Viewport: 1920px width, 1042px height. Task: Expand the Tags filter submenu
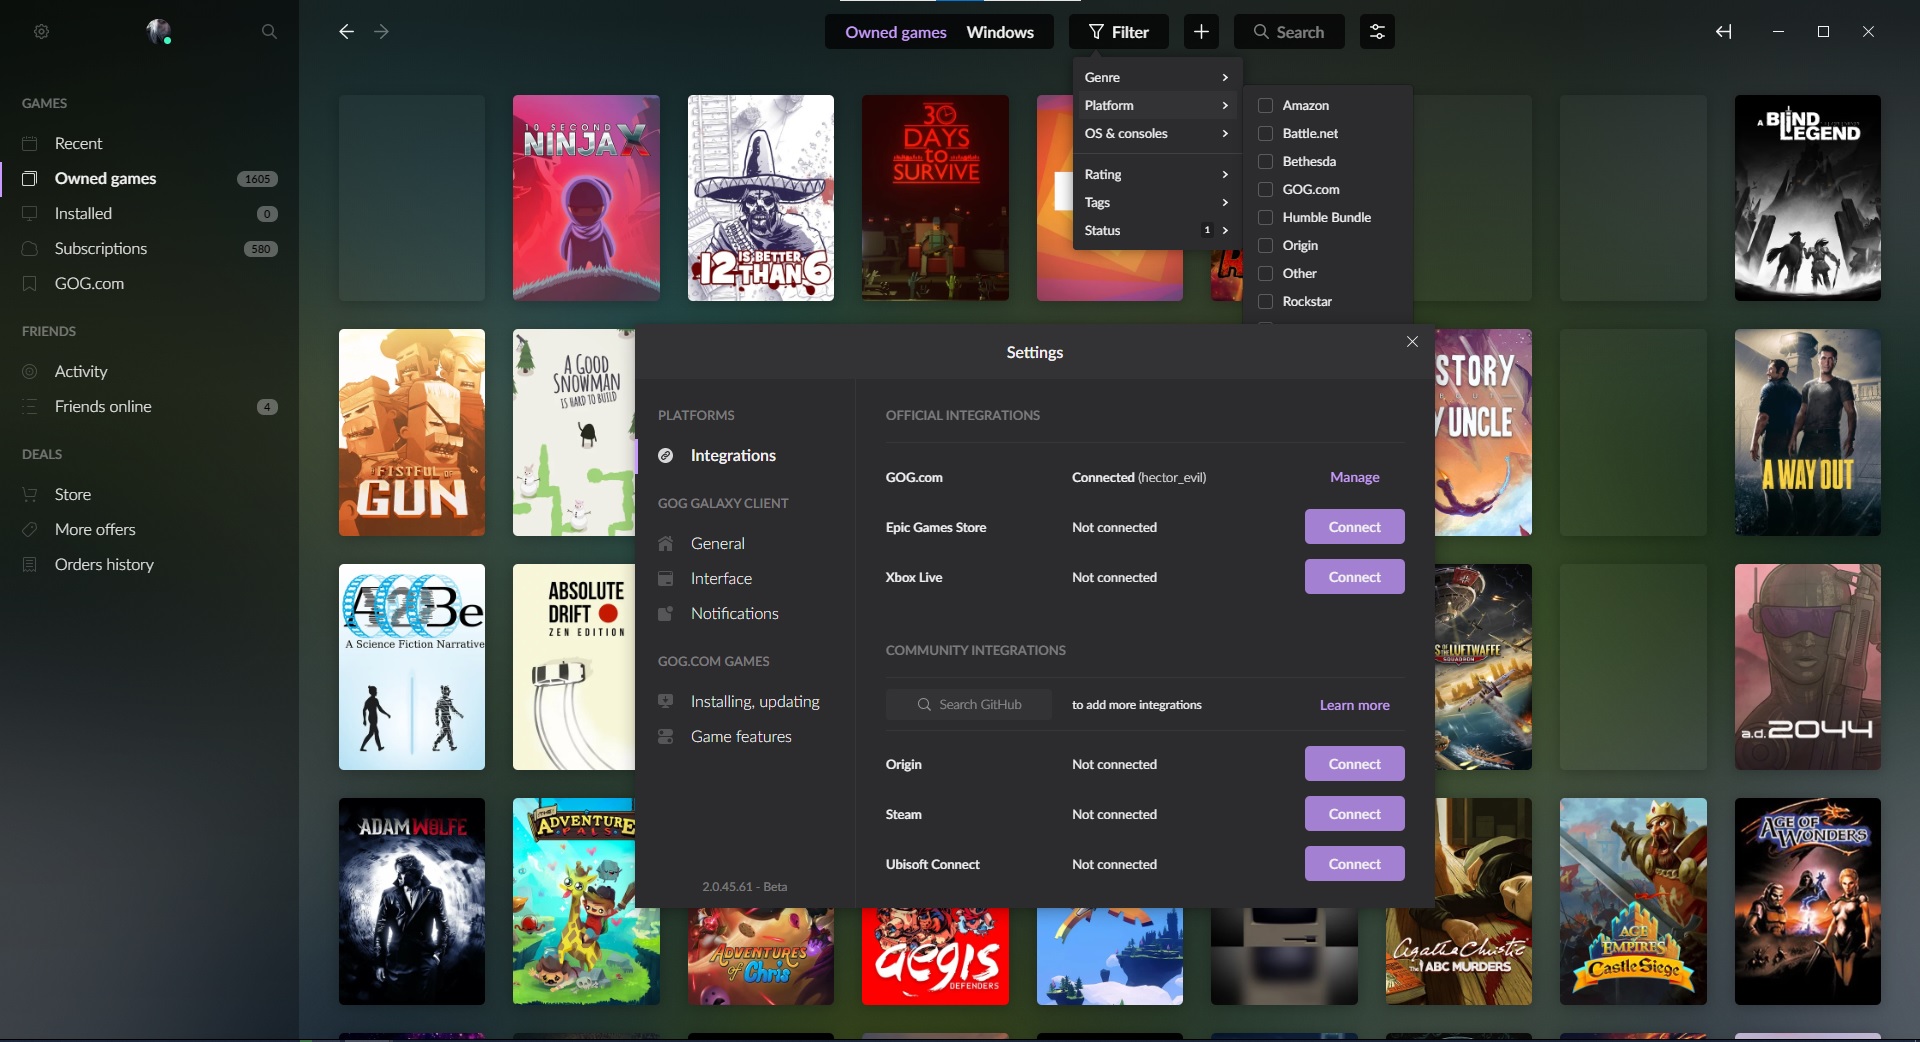click(1157, 202)
